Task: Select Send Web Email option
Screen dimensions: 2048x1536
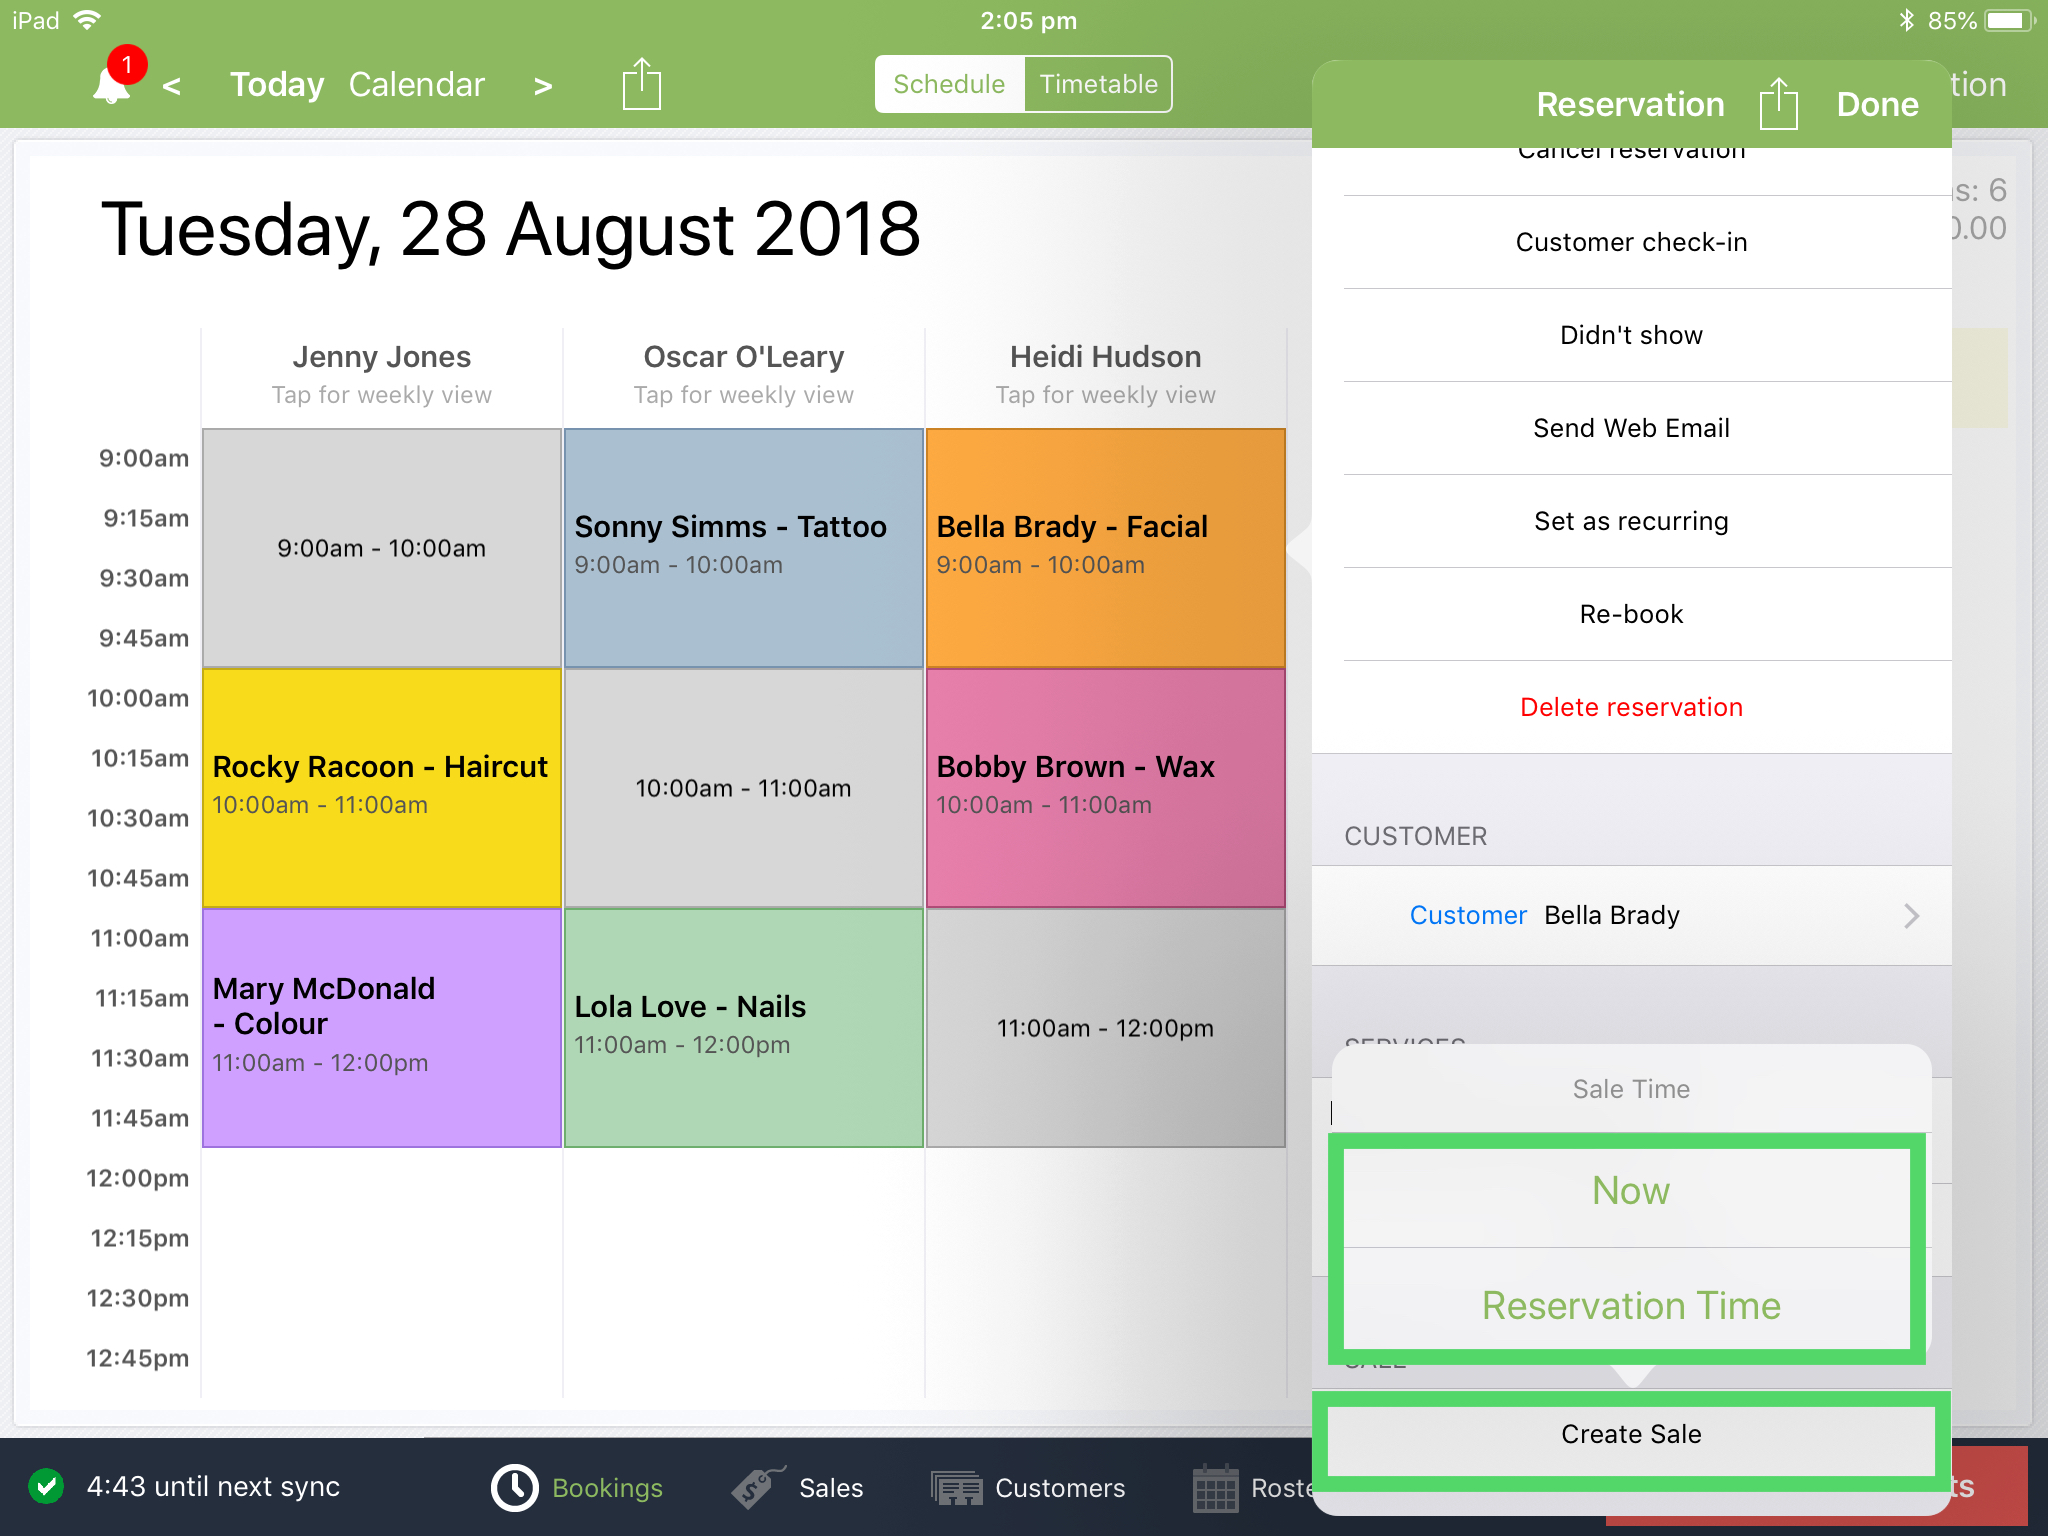Action: pyautogui.click(x=1632, y=428)
